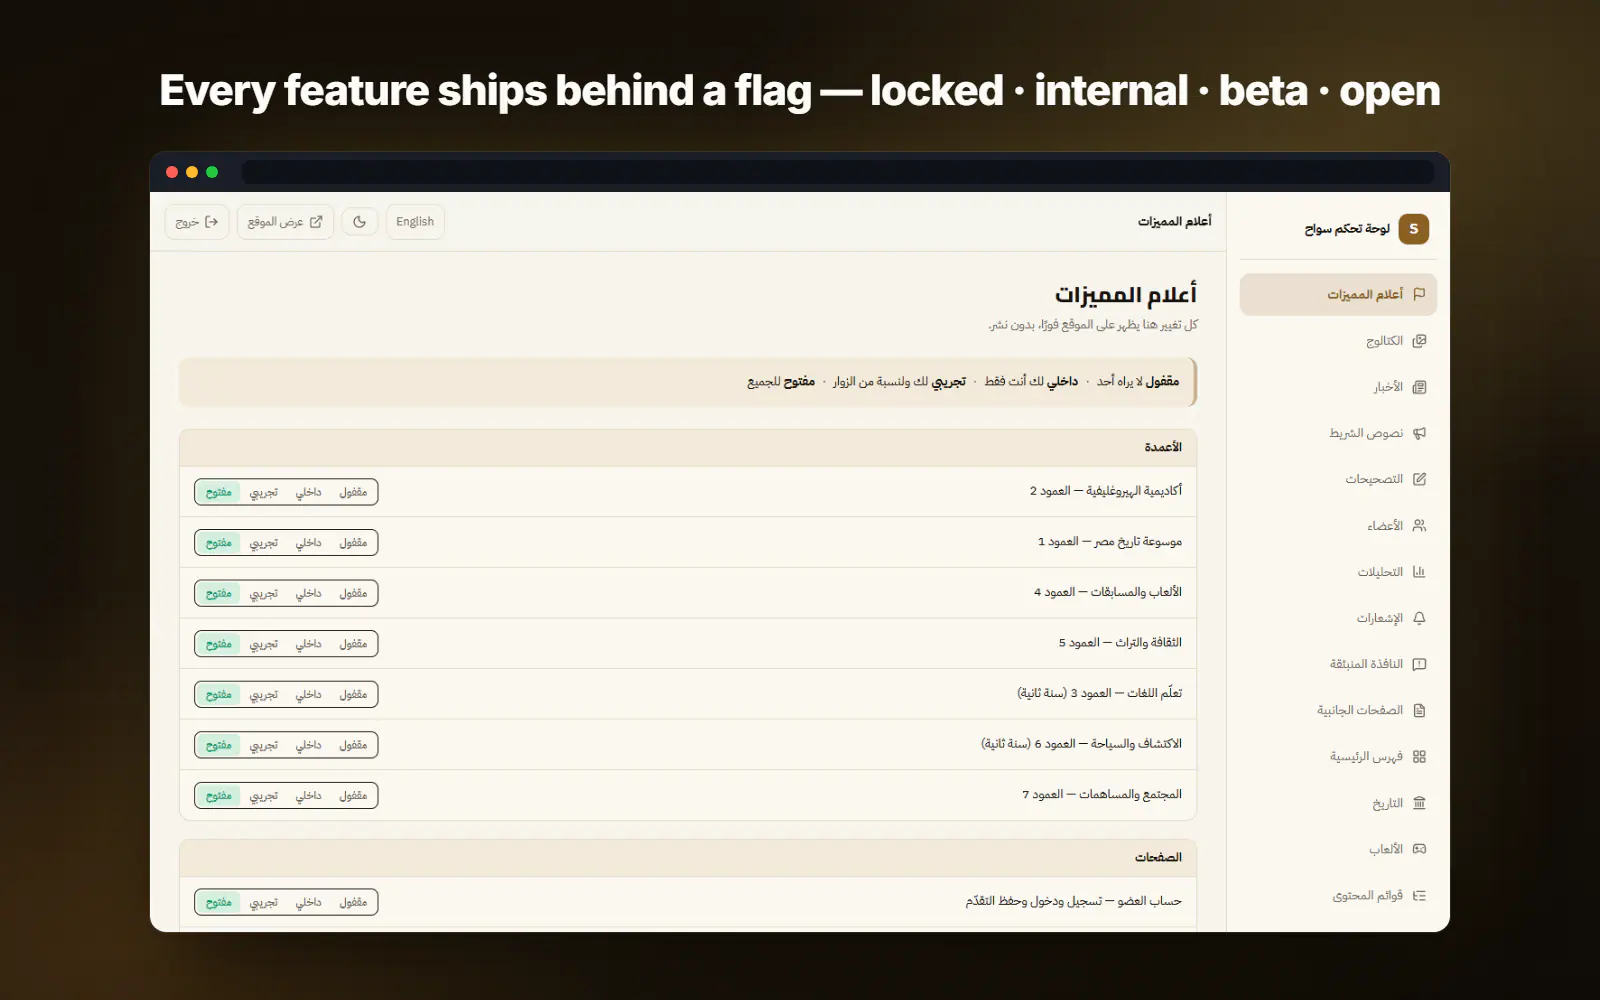Viewport: 1600px width, 1000px height.
Task: Set أكاديمية الهيروغليفية flag to مقفول
Action: pos(353,492)
